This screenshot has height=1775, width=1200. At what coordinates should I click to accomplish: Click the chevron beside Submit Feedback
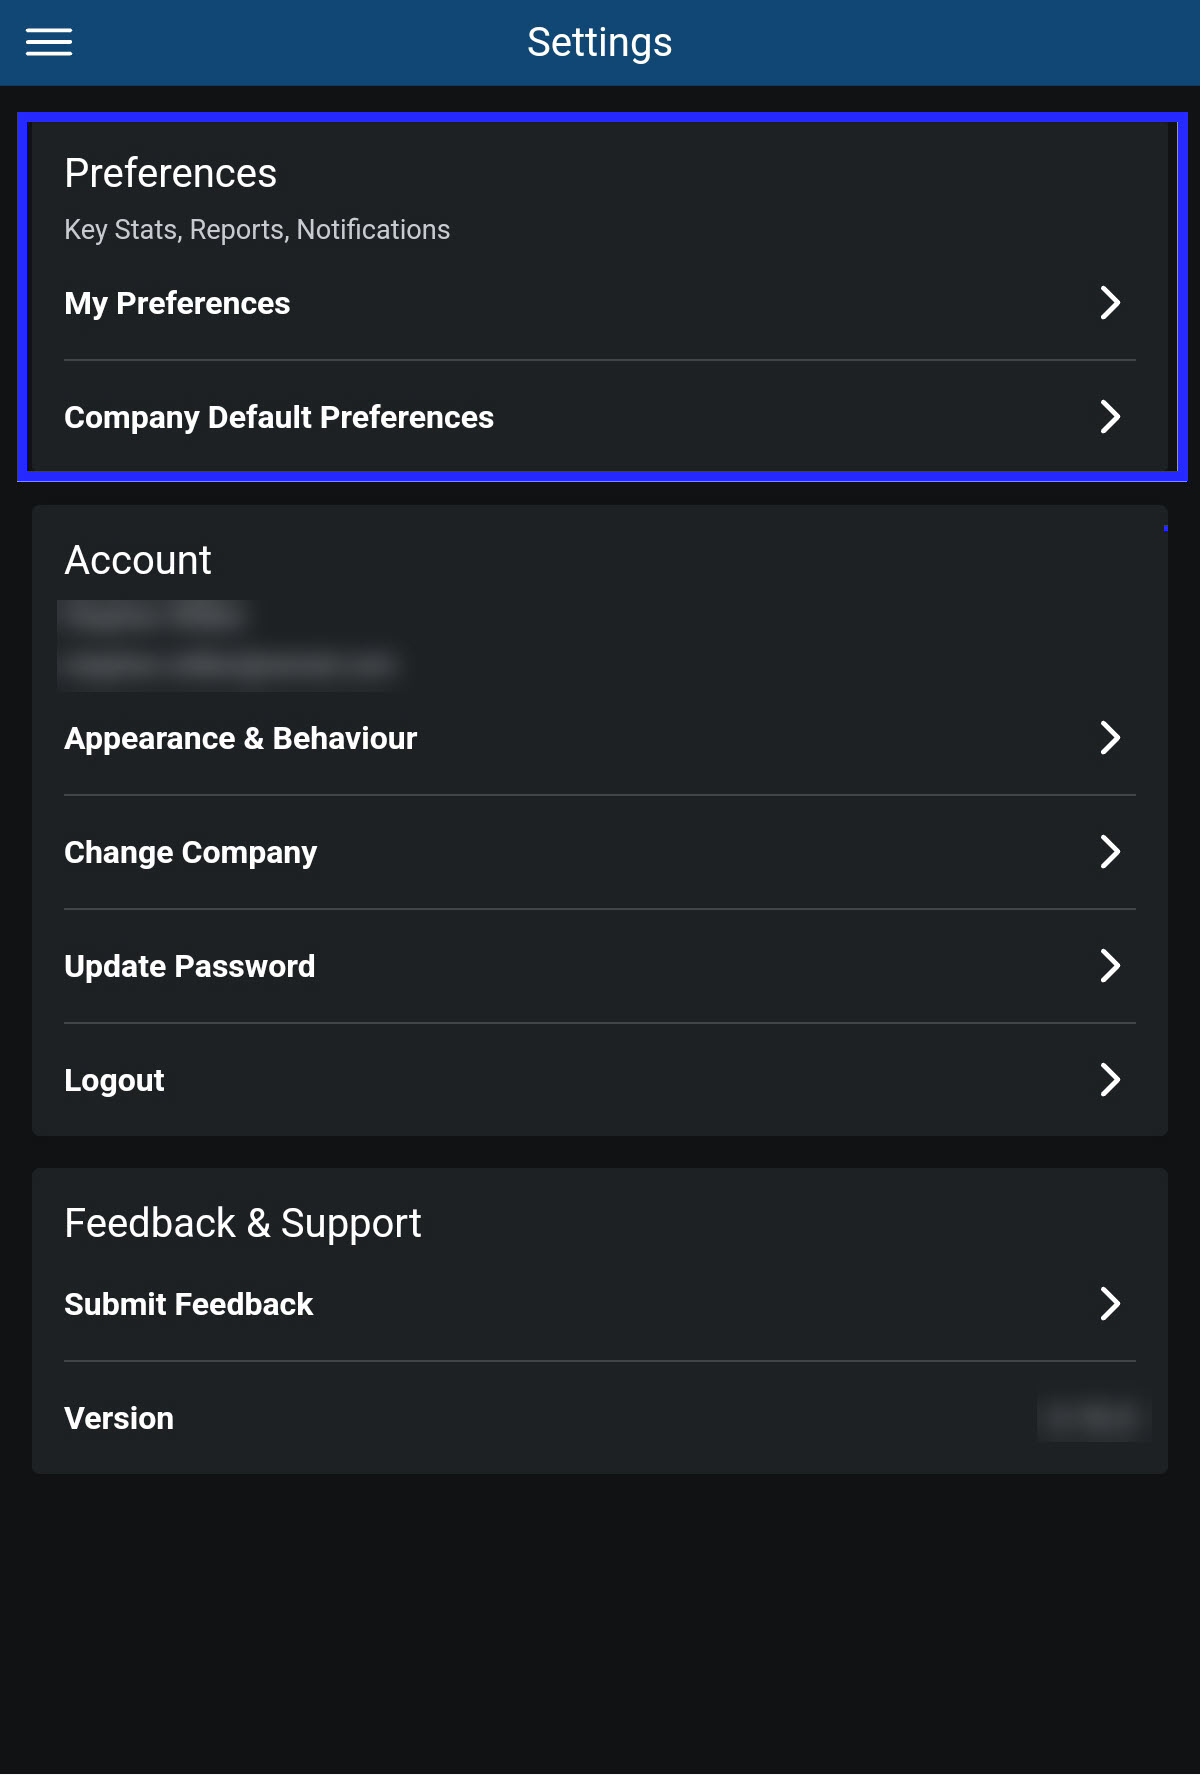pyautogui.click(x=1112, y=1303)
